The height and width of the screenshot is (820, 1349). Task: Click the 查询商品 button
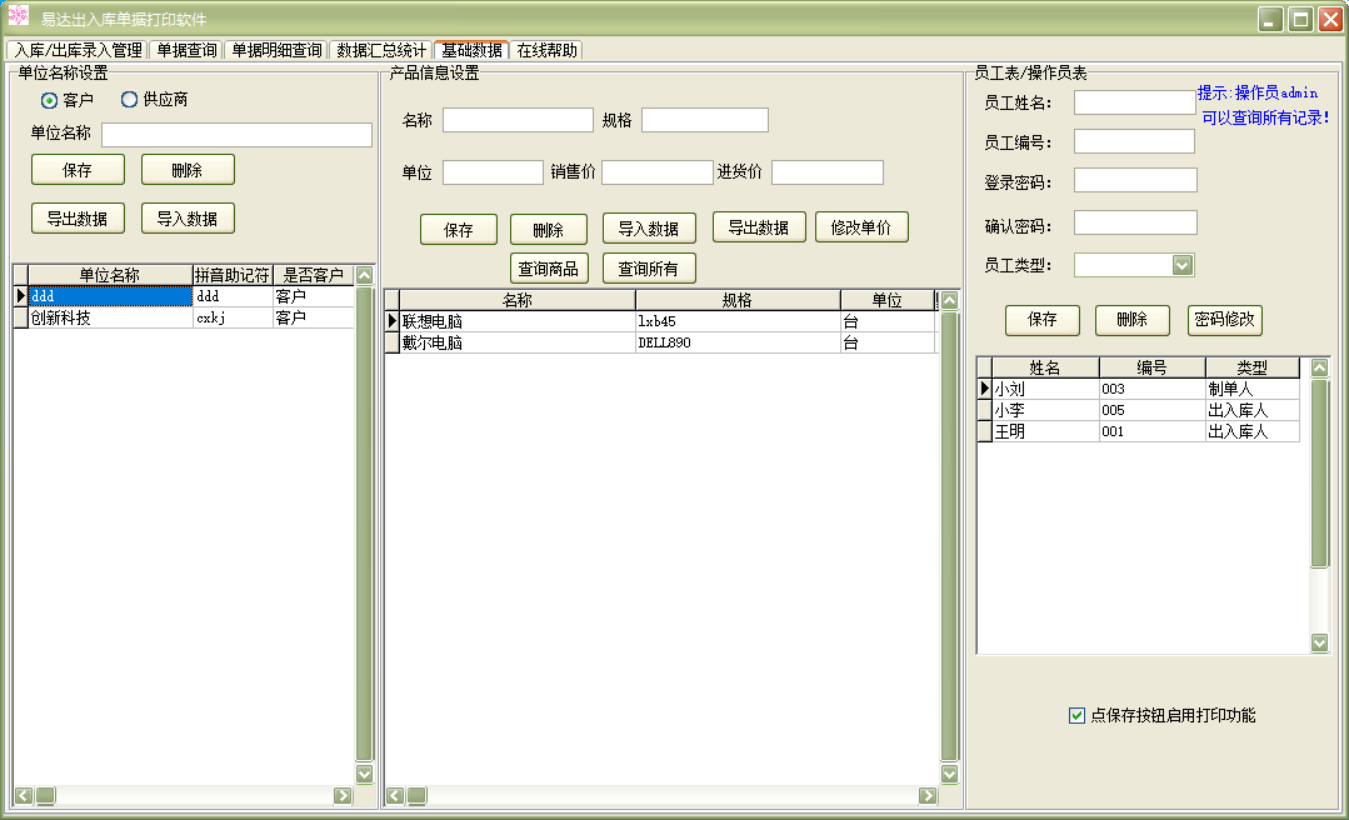pyautogui.click(x=549, y=268)
